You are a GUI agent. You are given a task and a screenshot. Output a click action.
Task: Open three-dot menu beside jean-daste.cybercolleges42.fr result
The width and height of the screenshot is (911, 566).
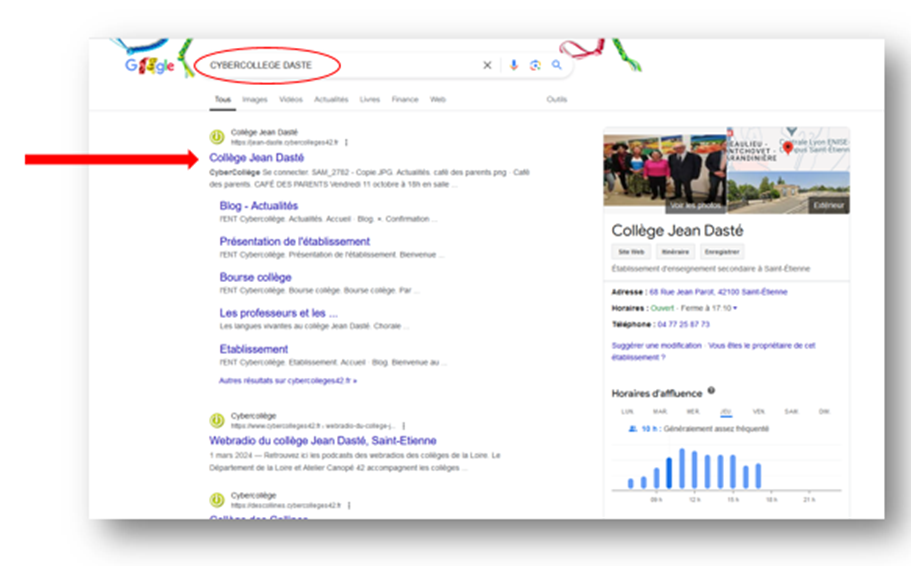coord(347,143)
